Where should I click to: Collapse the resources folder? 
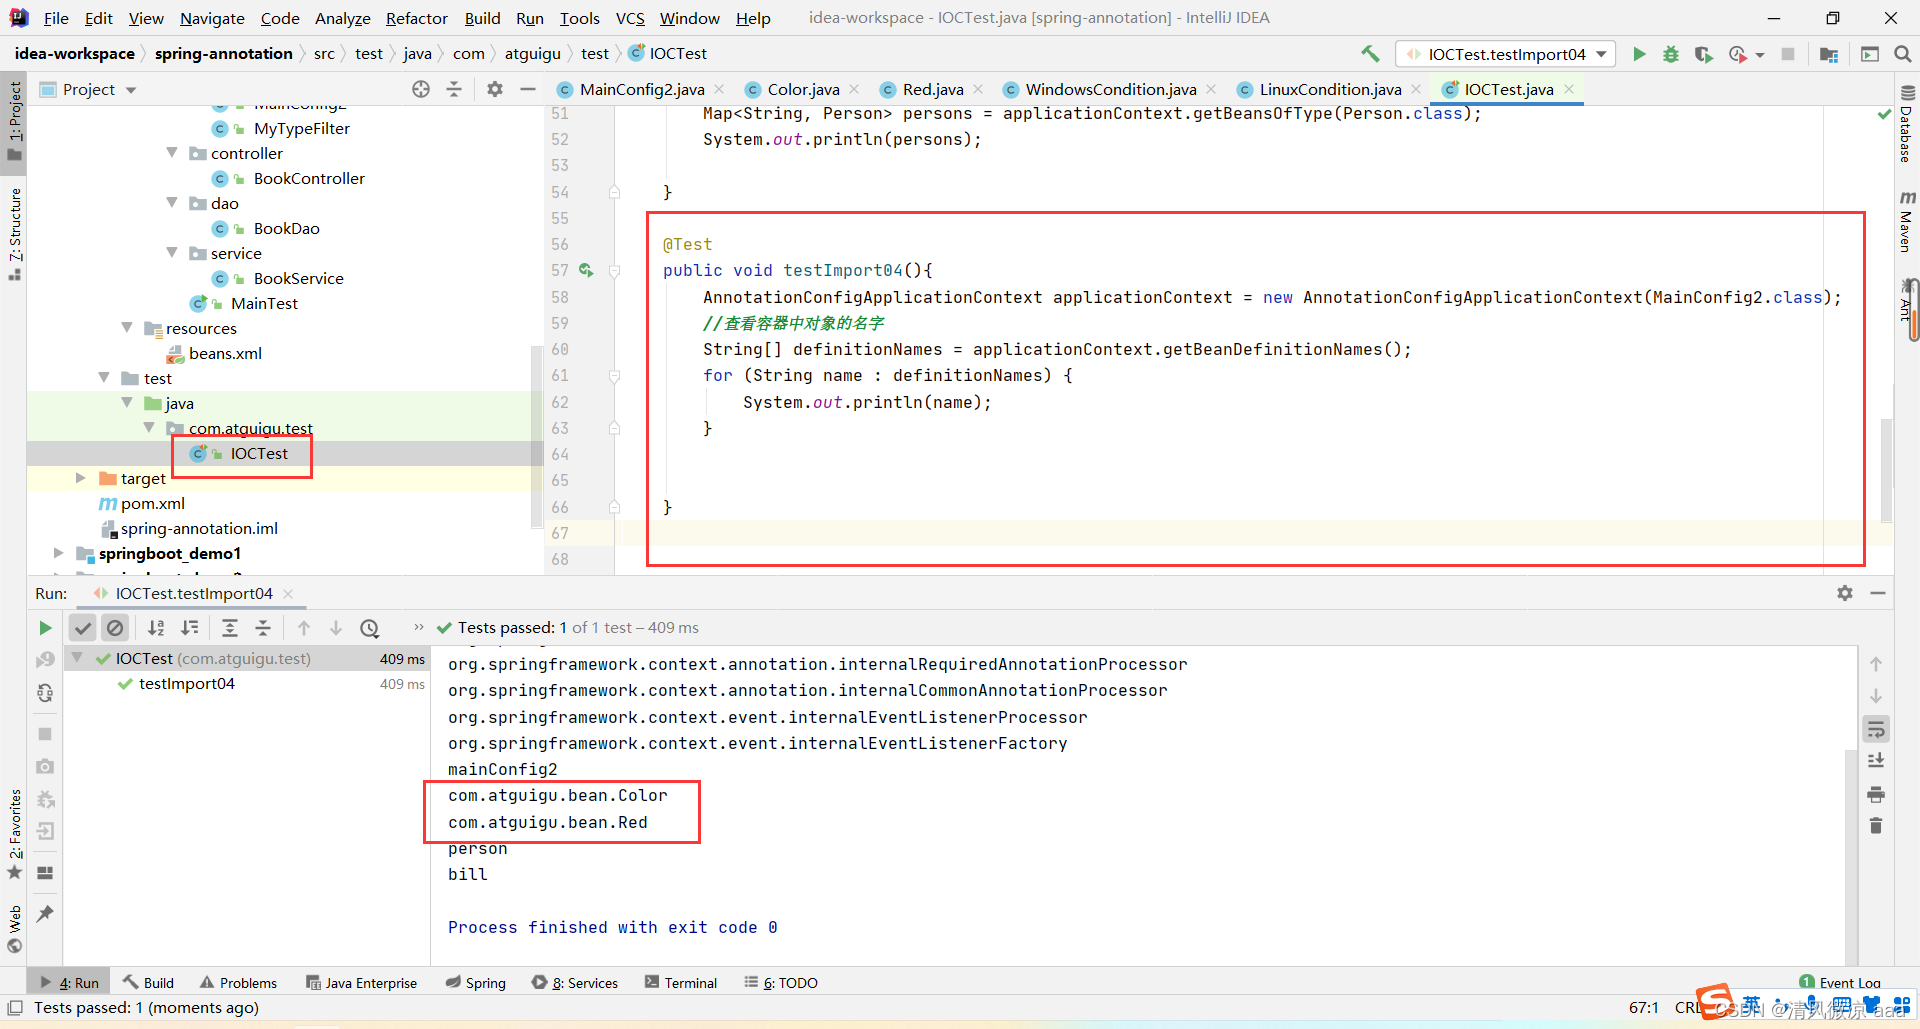tap(127, 328)
